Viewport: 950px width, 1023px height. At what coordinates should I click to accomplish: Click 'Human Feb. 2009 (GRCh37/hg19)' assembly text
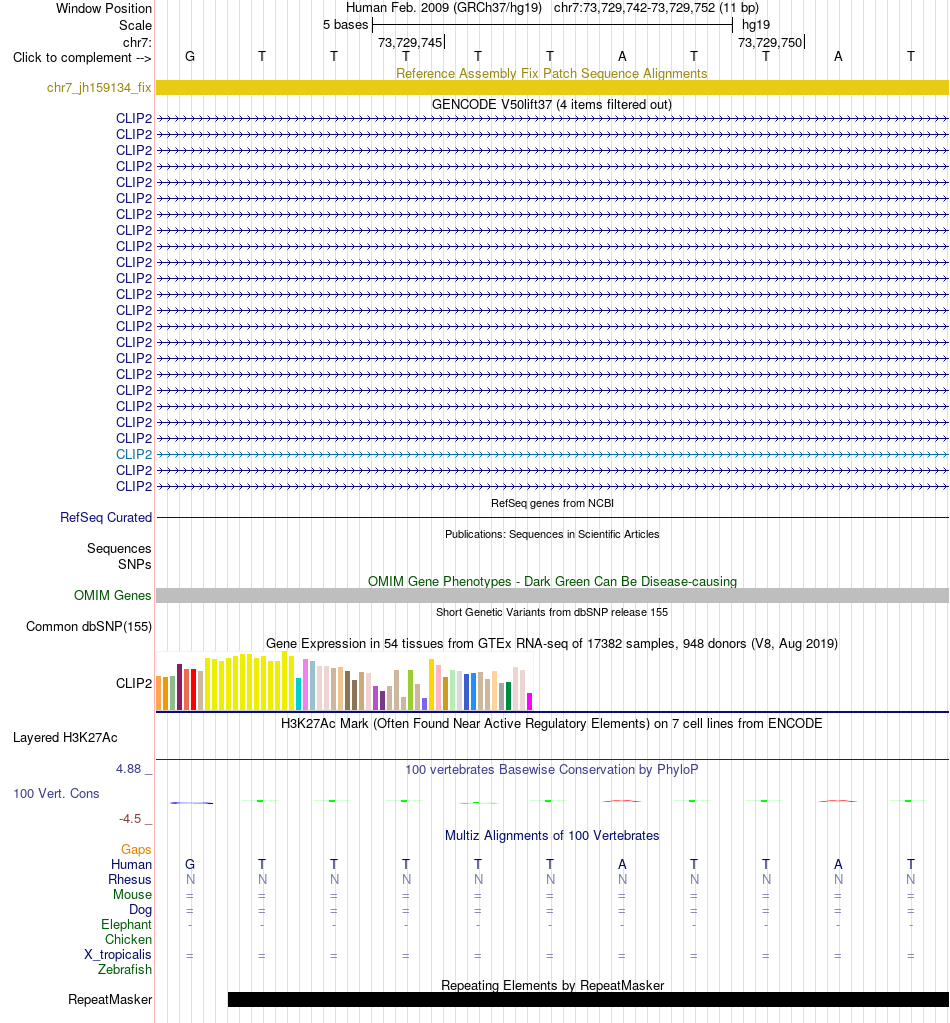point(444,8)
